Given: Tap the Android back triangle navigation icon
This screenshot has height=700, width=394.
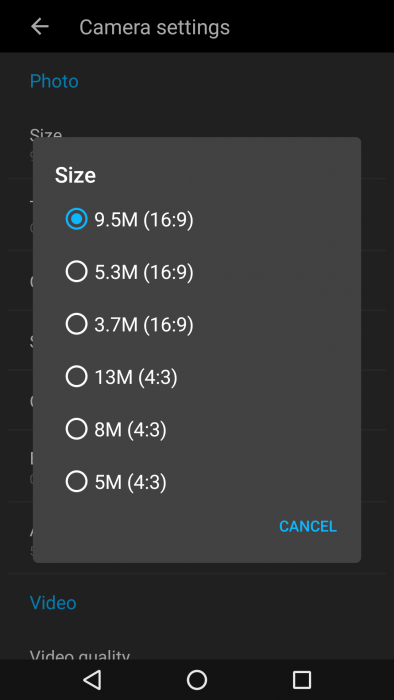Looking at the screenshot, I should [x=92, y=680].
